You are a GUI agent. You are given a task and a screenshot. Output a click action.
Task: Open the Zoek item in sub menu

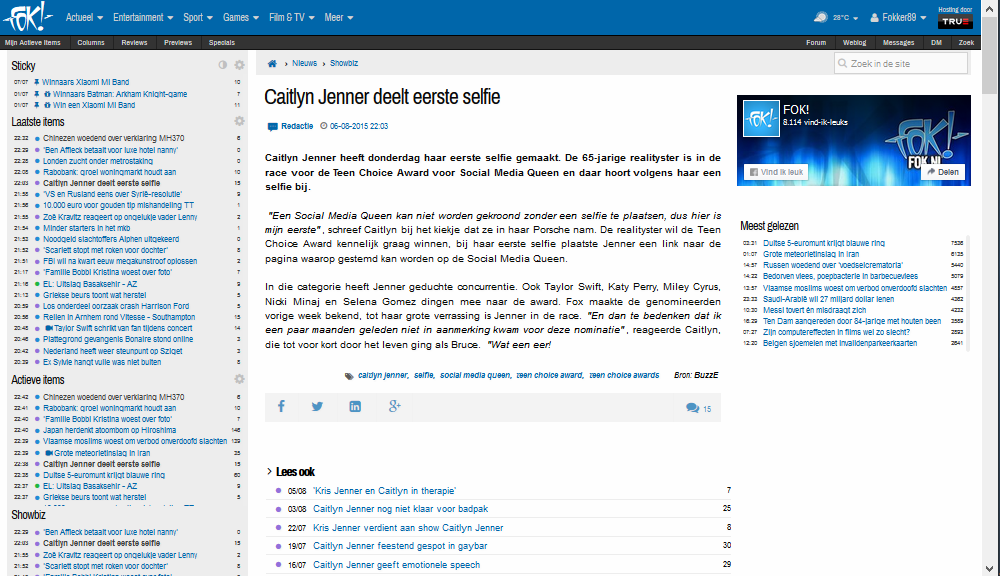click(x=966, y=43)
